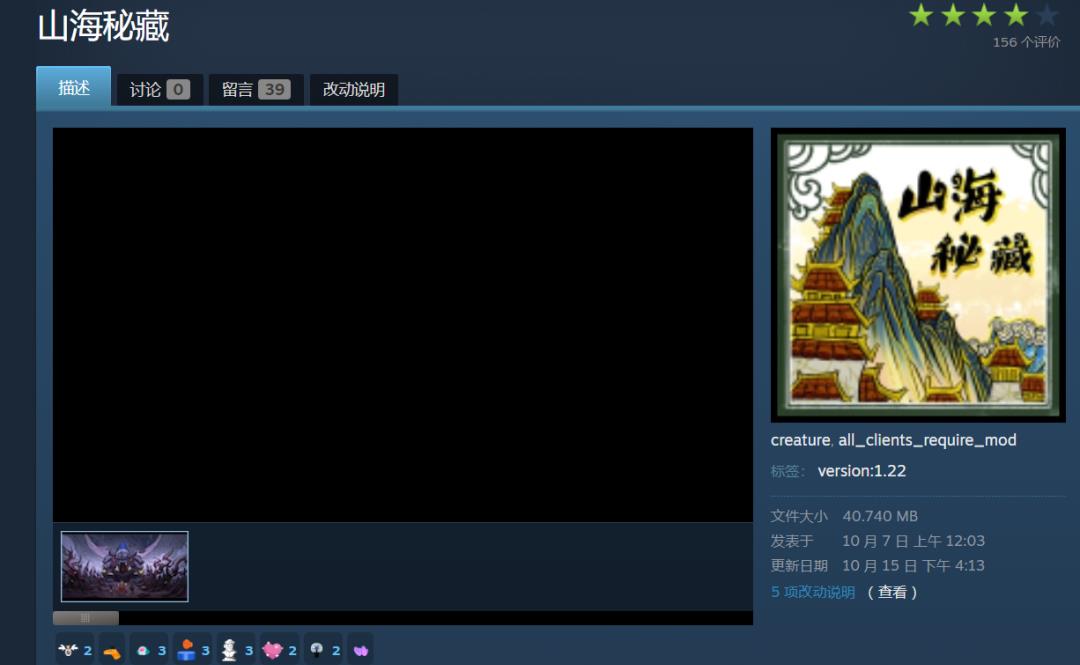This screenshot has height=665, width=1080.
Task: Open the 5 项改动说明 link
Action: pyautogui.click(x=812, y=592)
